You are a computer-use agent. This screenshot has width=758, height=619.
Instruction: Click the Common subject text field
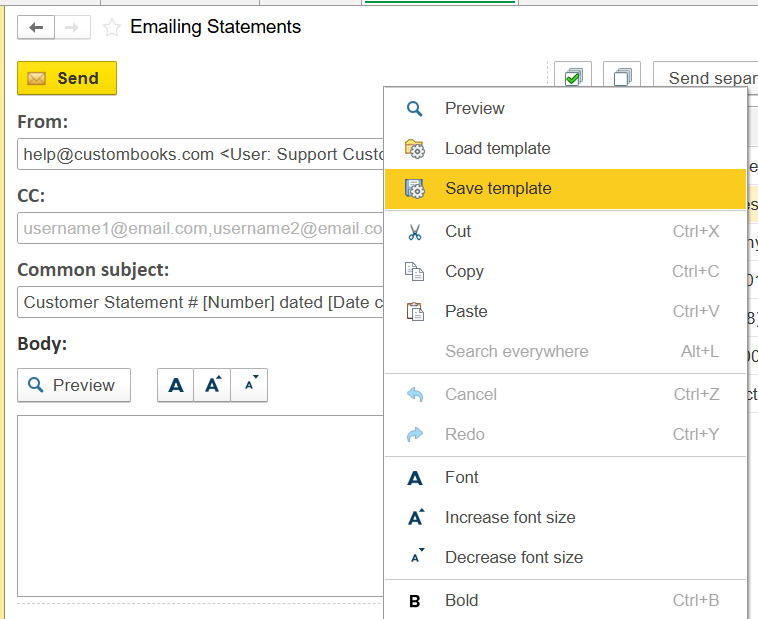click(200, 302)
